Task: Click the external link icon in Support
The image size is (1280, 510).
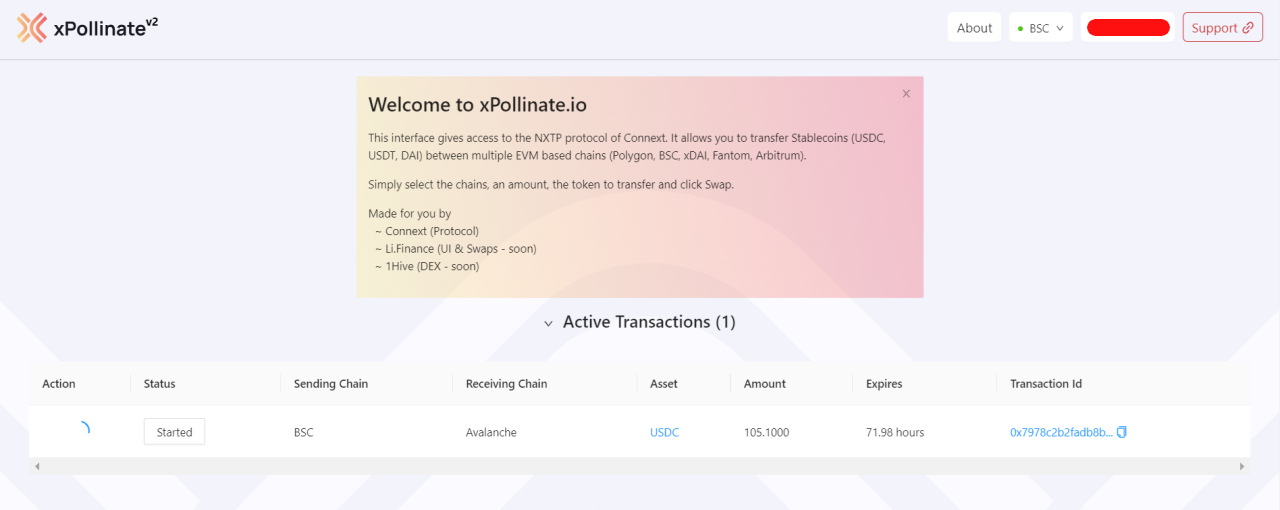Action: [1248, 28]
